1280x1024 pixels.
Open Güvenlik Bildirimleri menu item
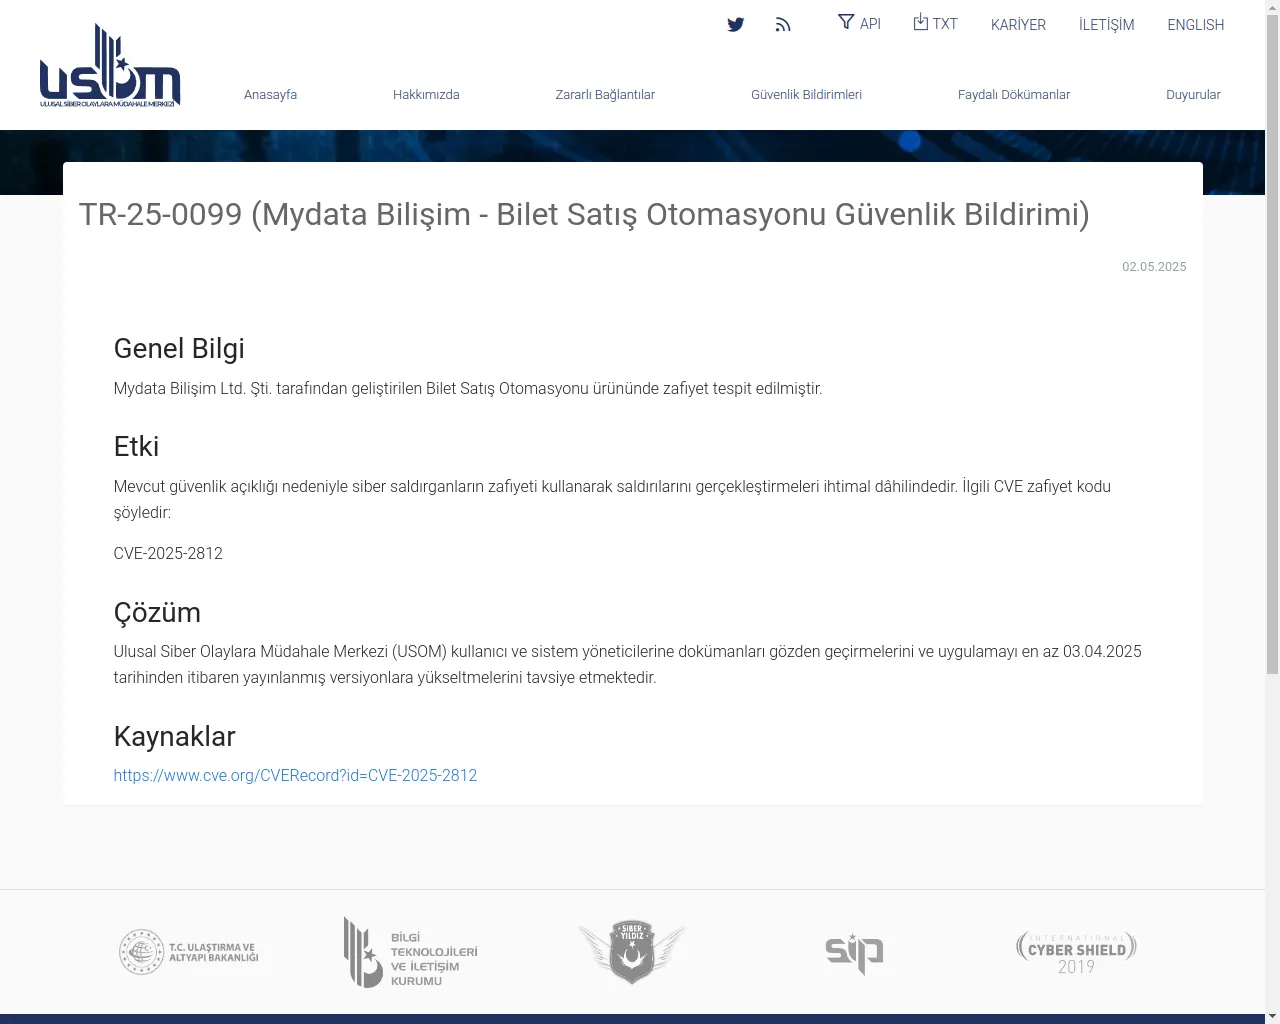(806, 95)
